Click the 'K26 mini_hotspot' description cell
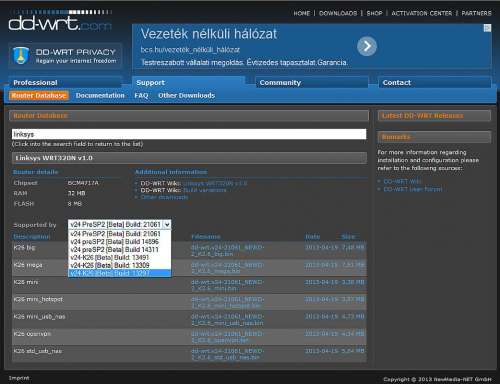500x384 pixels. tap(38, 299)
